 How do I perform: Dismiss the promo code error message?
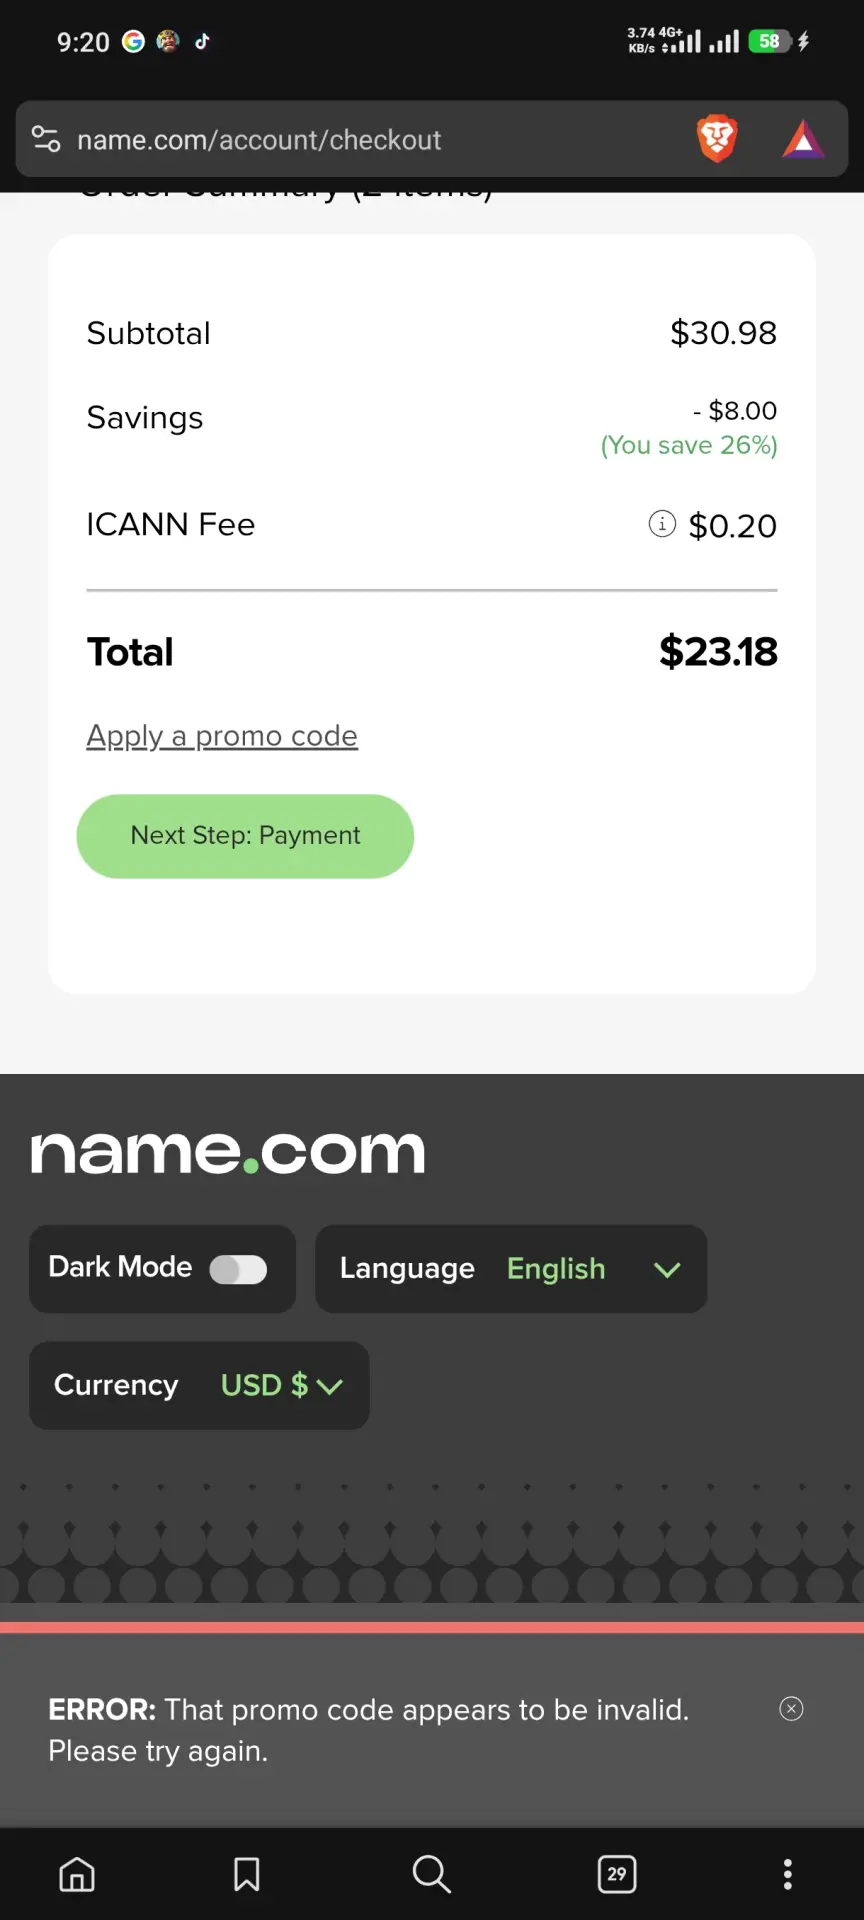791,1709
